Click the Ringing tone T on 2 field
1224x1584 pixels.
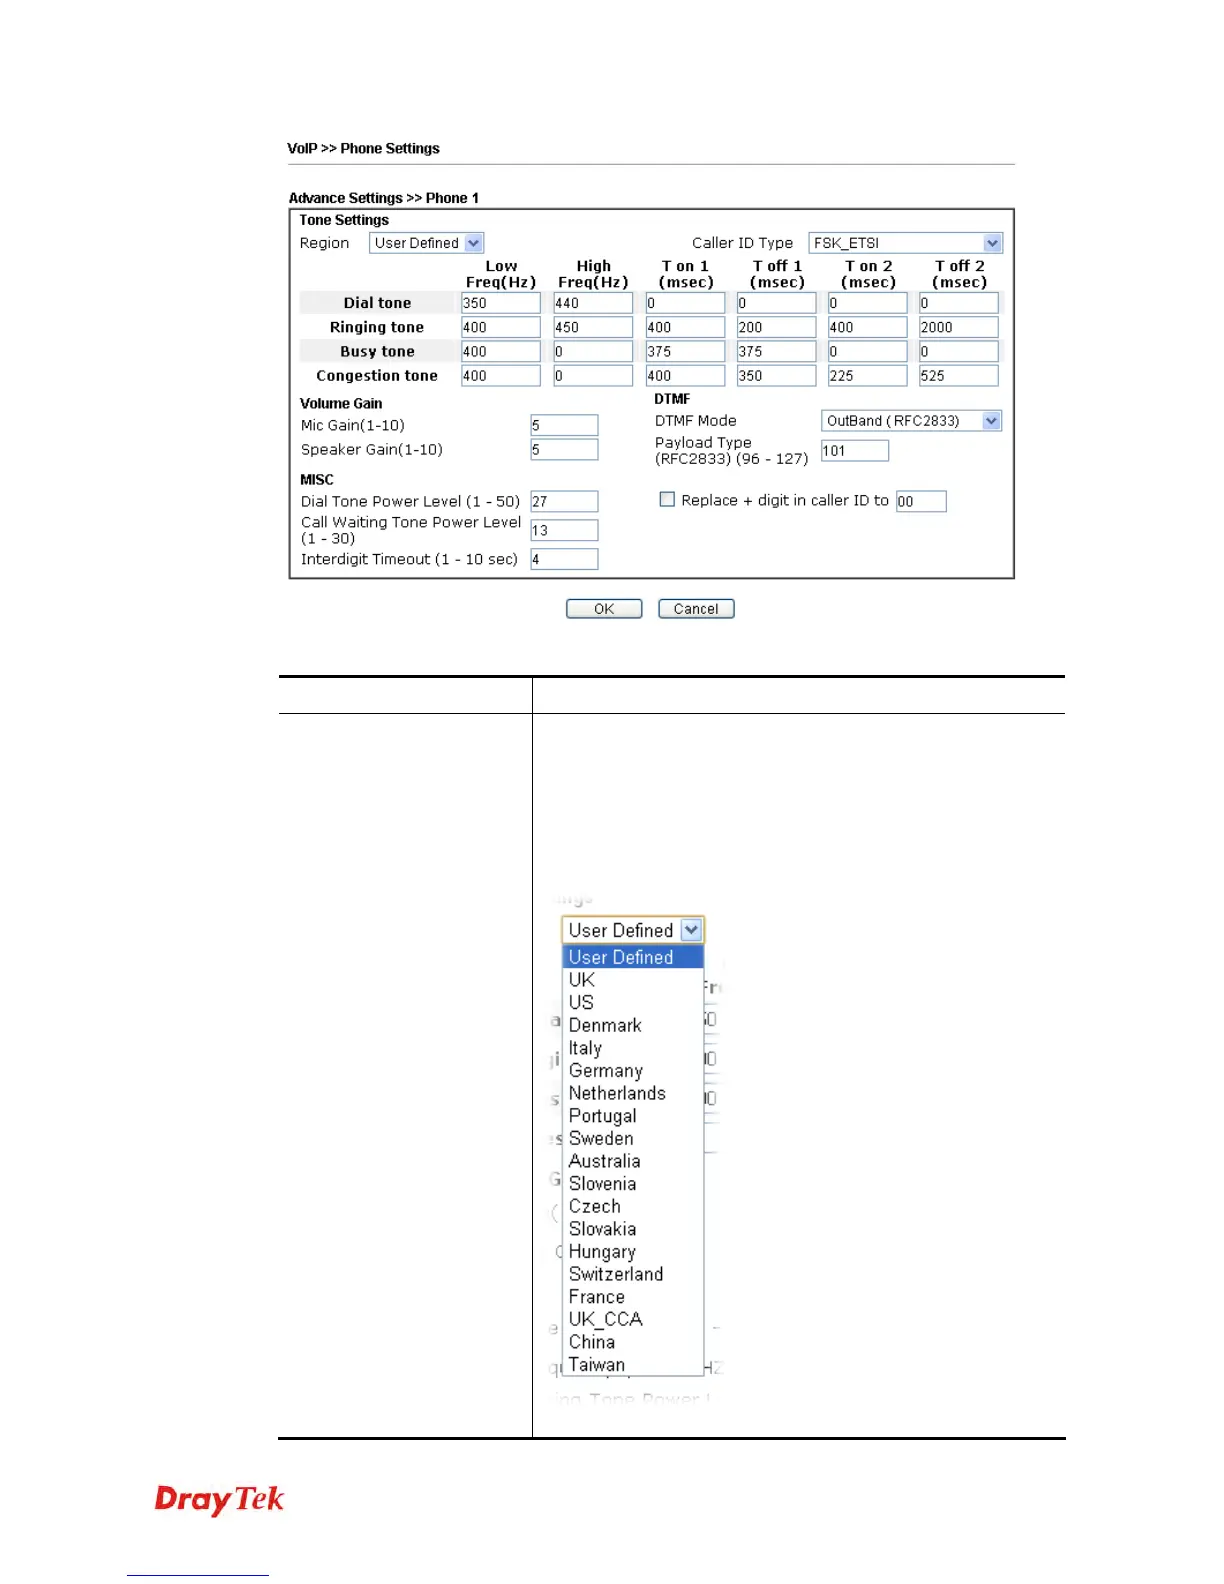[x=868, y=327]
